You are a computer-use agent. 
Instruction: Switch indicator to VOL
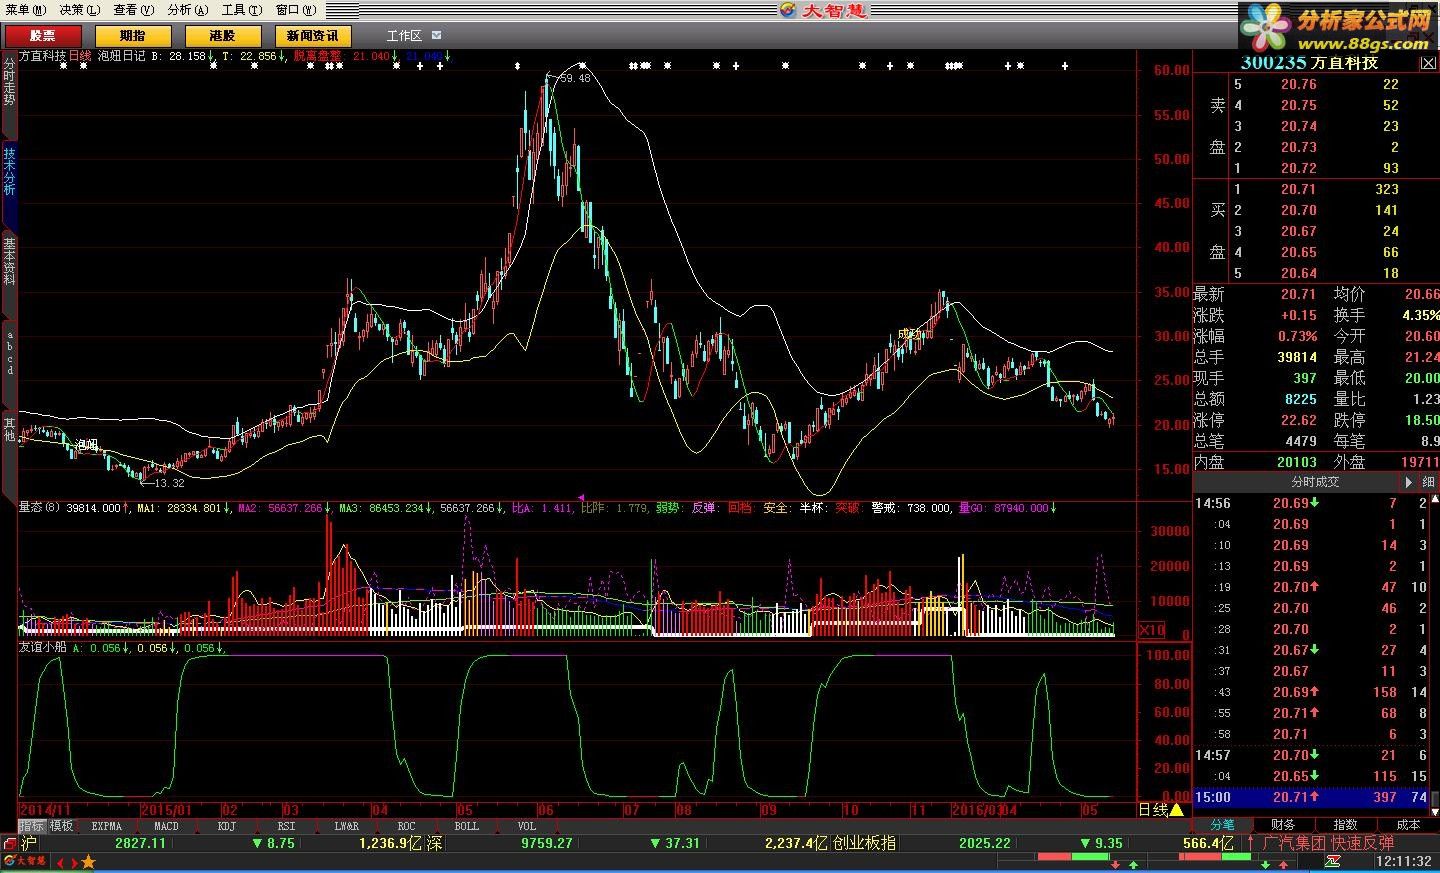(x=526, y=826)
